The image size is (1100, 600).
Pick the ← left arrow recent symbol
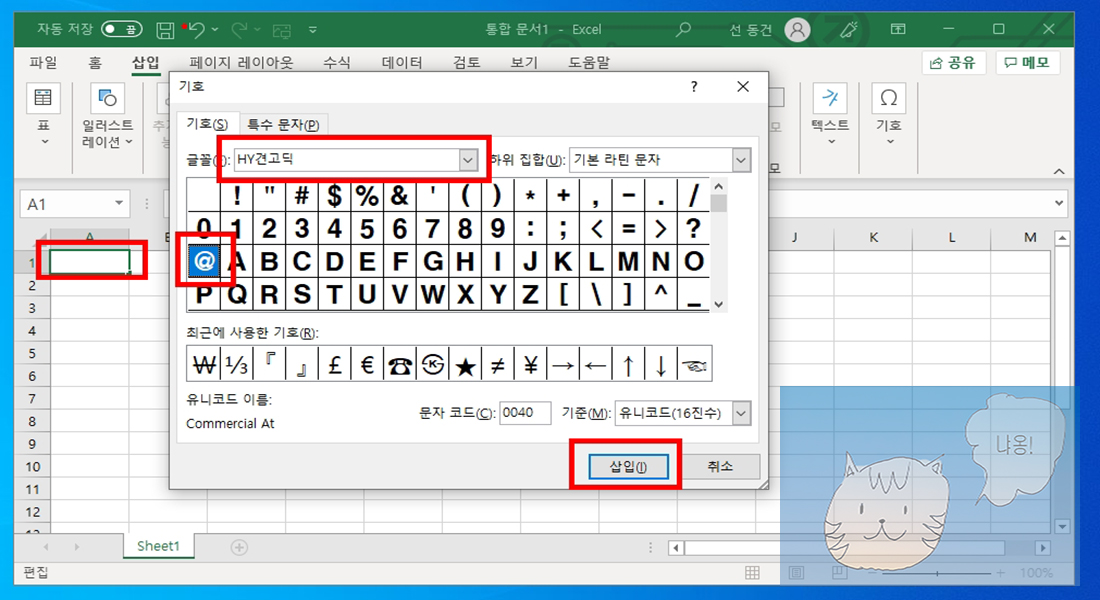point(596,364)
